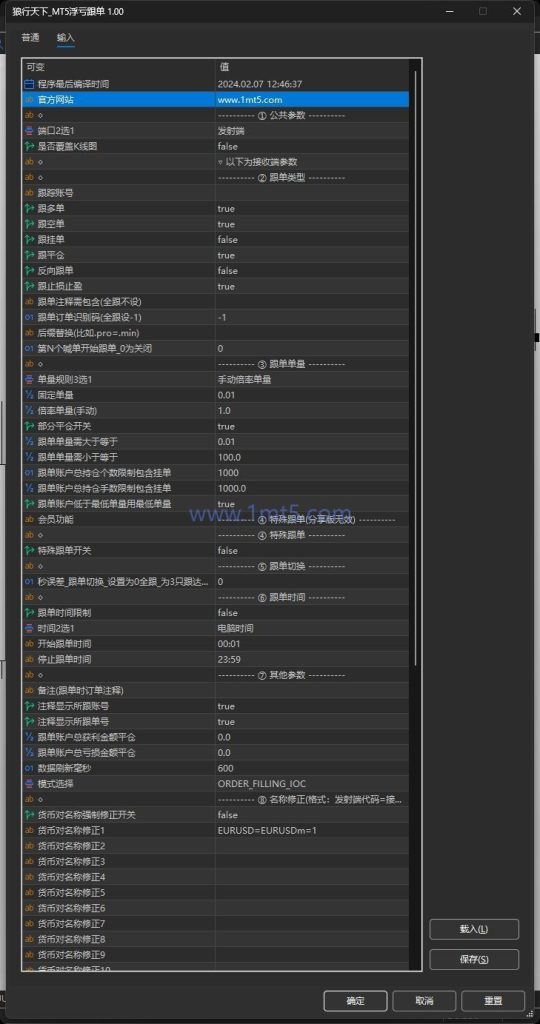Click the 01 icon beside 第N个喊单开始跟单
Image resolution: width=540 pixels, height=1024 pixels.
coord(29,348)
